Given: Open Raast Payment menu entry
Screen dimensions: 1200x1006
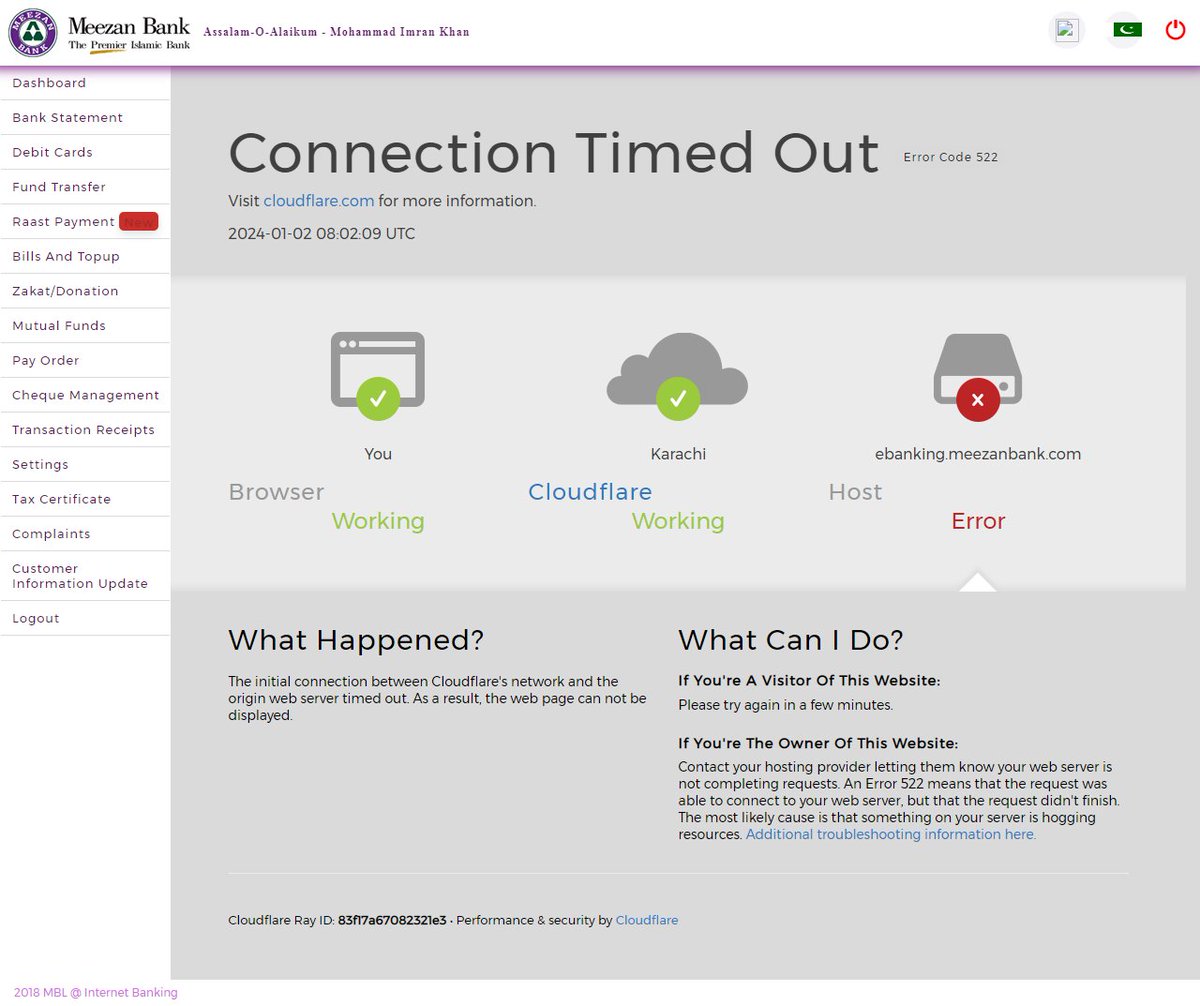Looking at the screenshot, I should tap(85, 222).
